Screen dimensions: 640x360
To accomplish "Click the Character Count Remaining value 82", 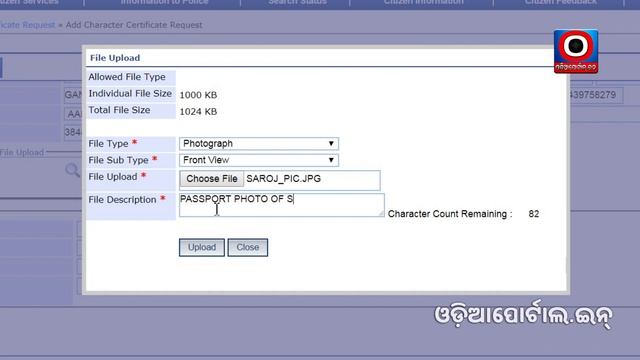I will 533,214.
